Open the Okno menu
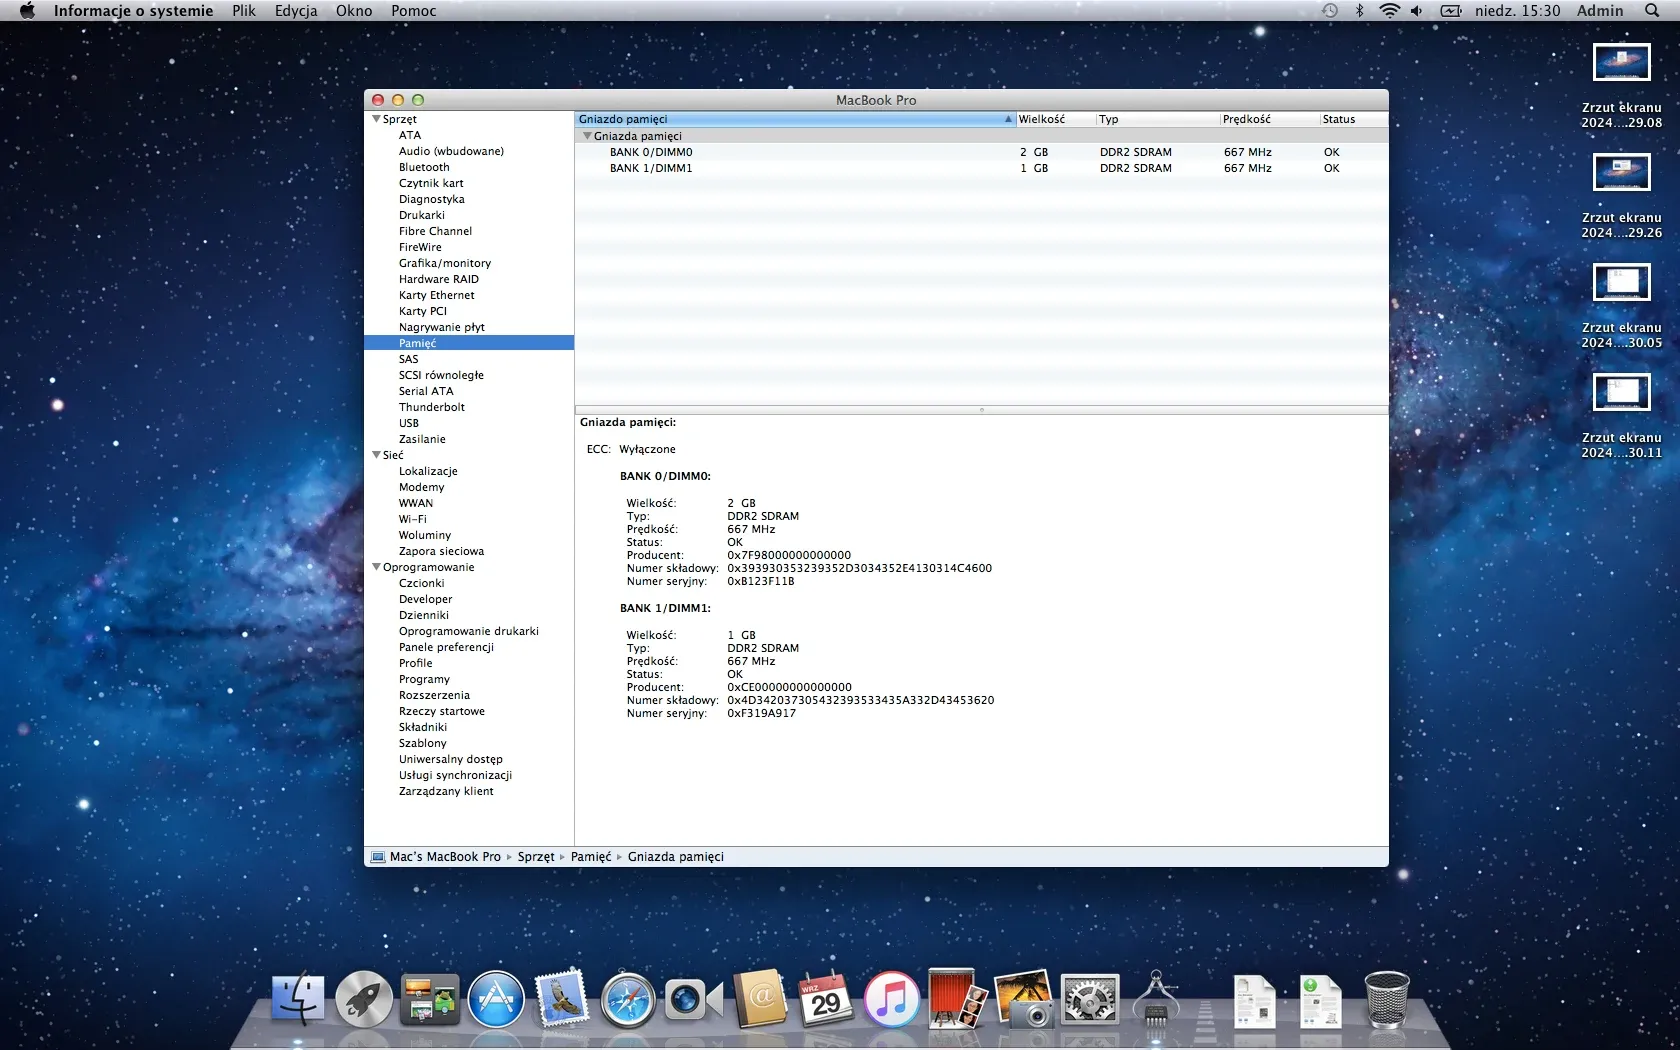The image size is (1680, 1050). (x=354, y=11)
